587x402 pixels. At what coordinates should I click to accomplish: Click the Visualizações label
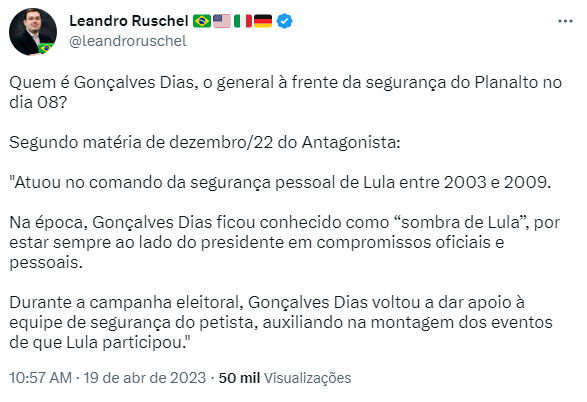307,378
